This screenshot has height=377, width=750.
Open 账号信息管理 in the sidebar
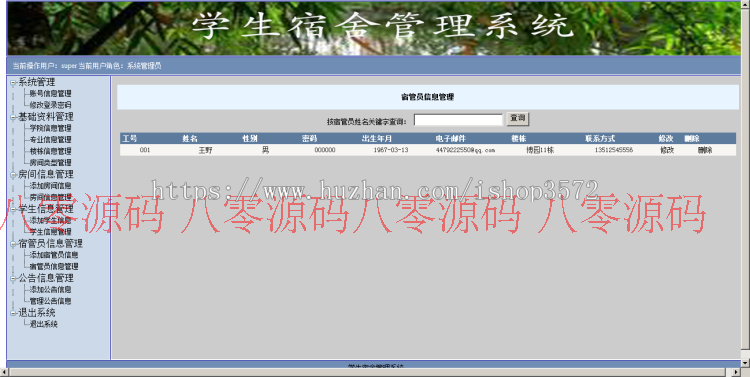point(50,94)
